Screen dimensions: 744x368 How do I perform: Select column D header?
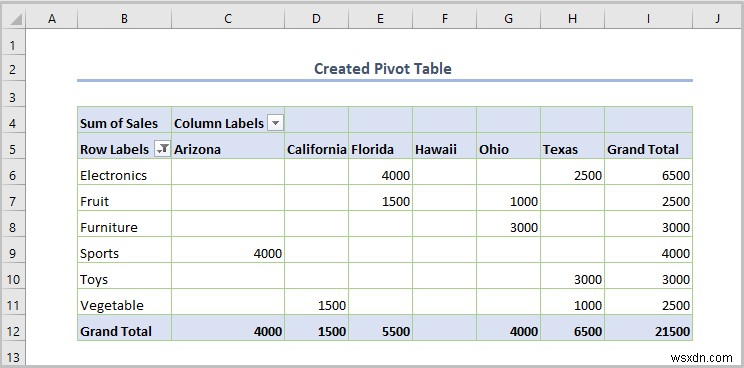[x=316, y=18]
